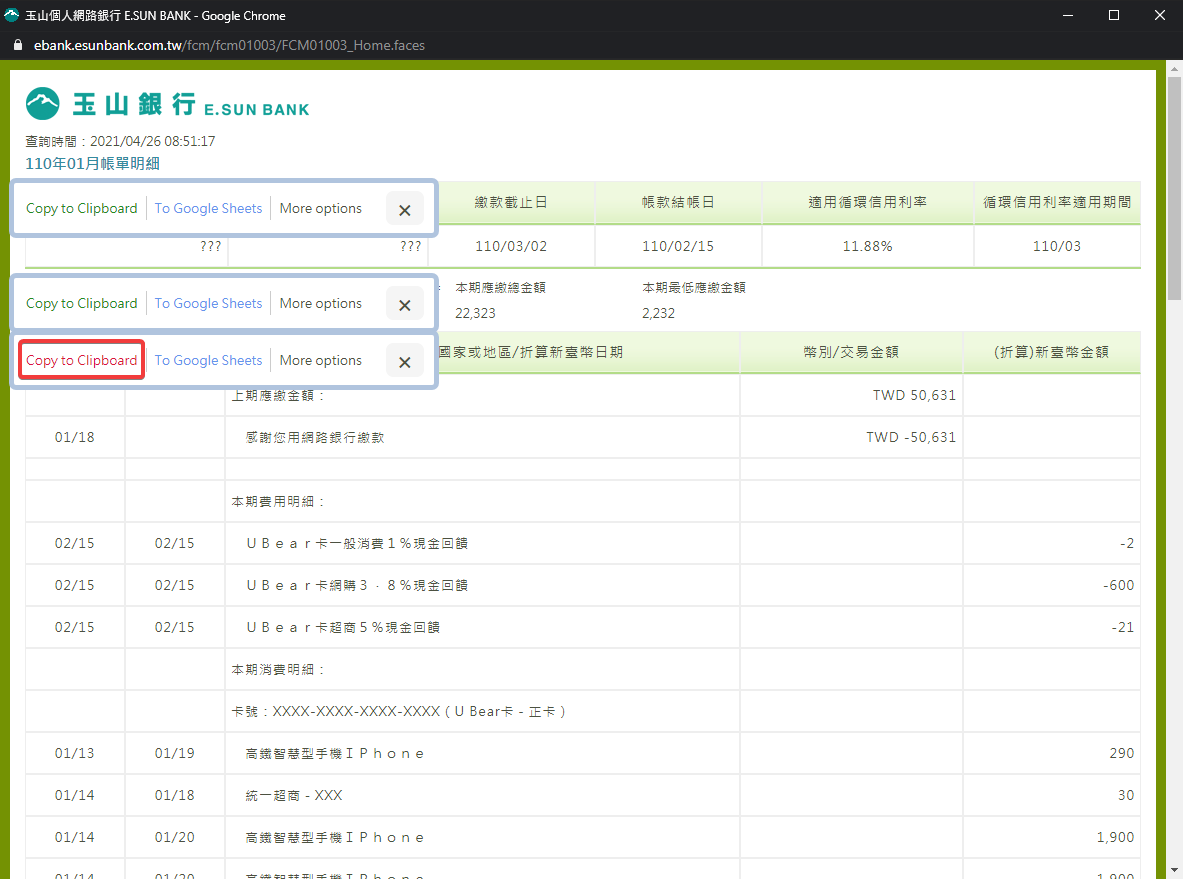This screenshot has height=879, width=1183.
Task: Click the 適用循環信用利率 header
Action: click(x=868, y=202)
